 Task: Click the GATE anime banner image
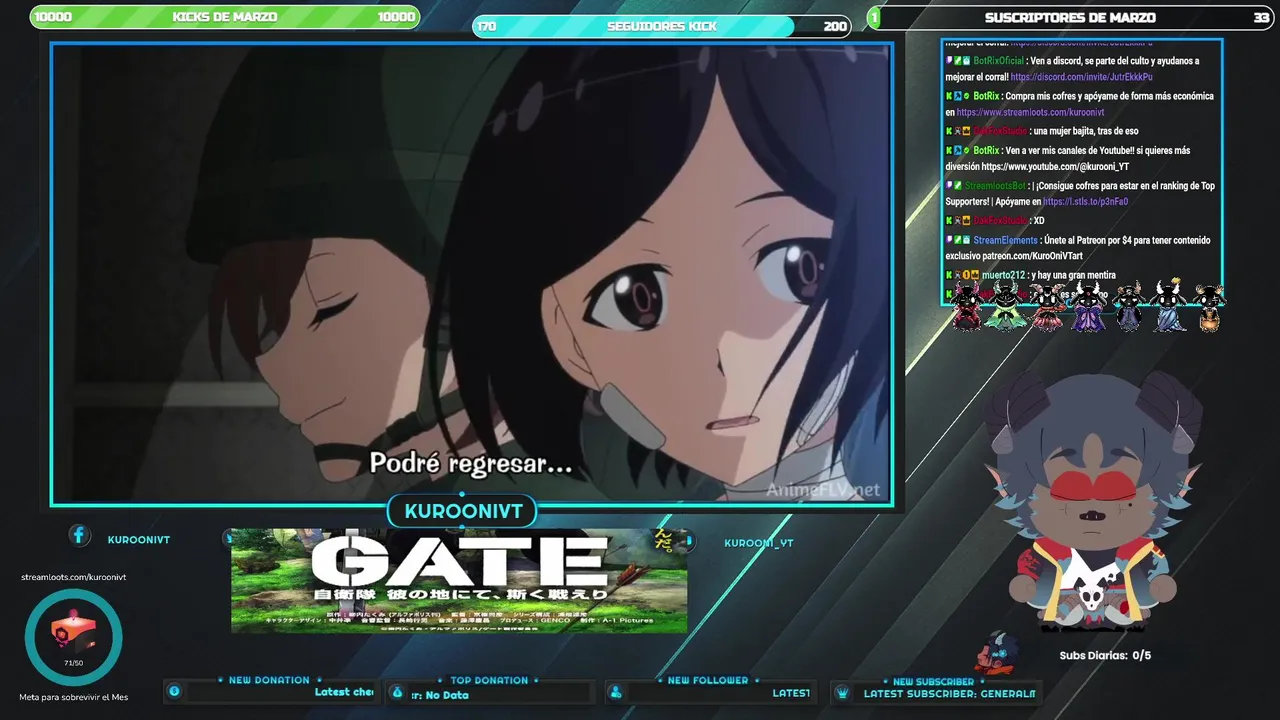point(459,581)
